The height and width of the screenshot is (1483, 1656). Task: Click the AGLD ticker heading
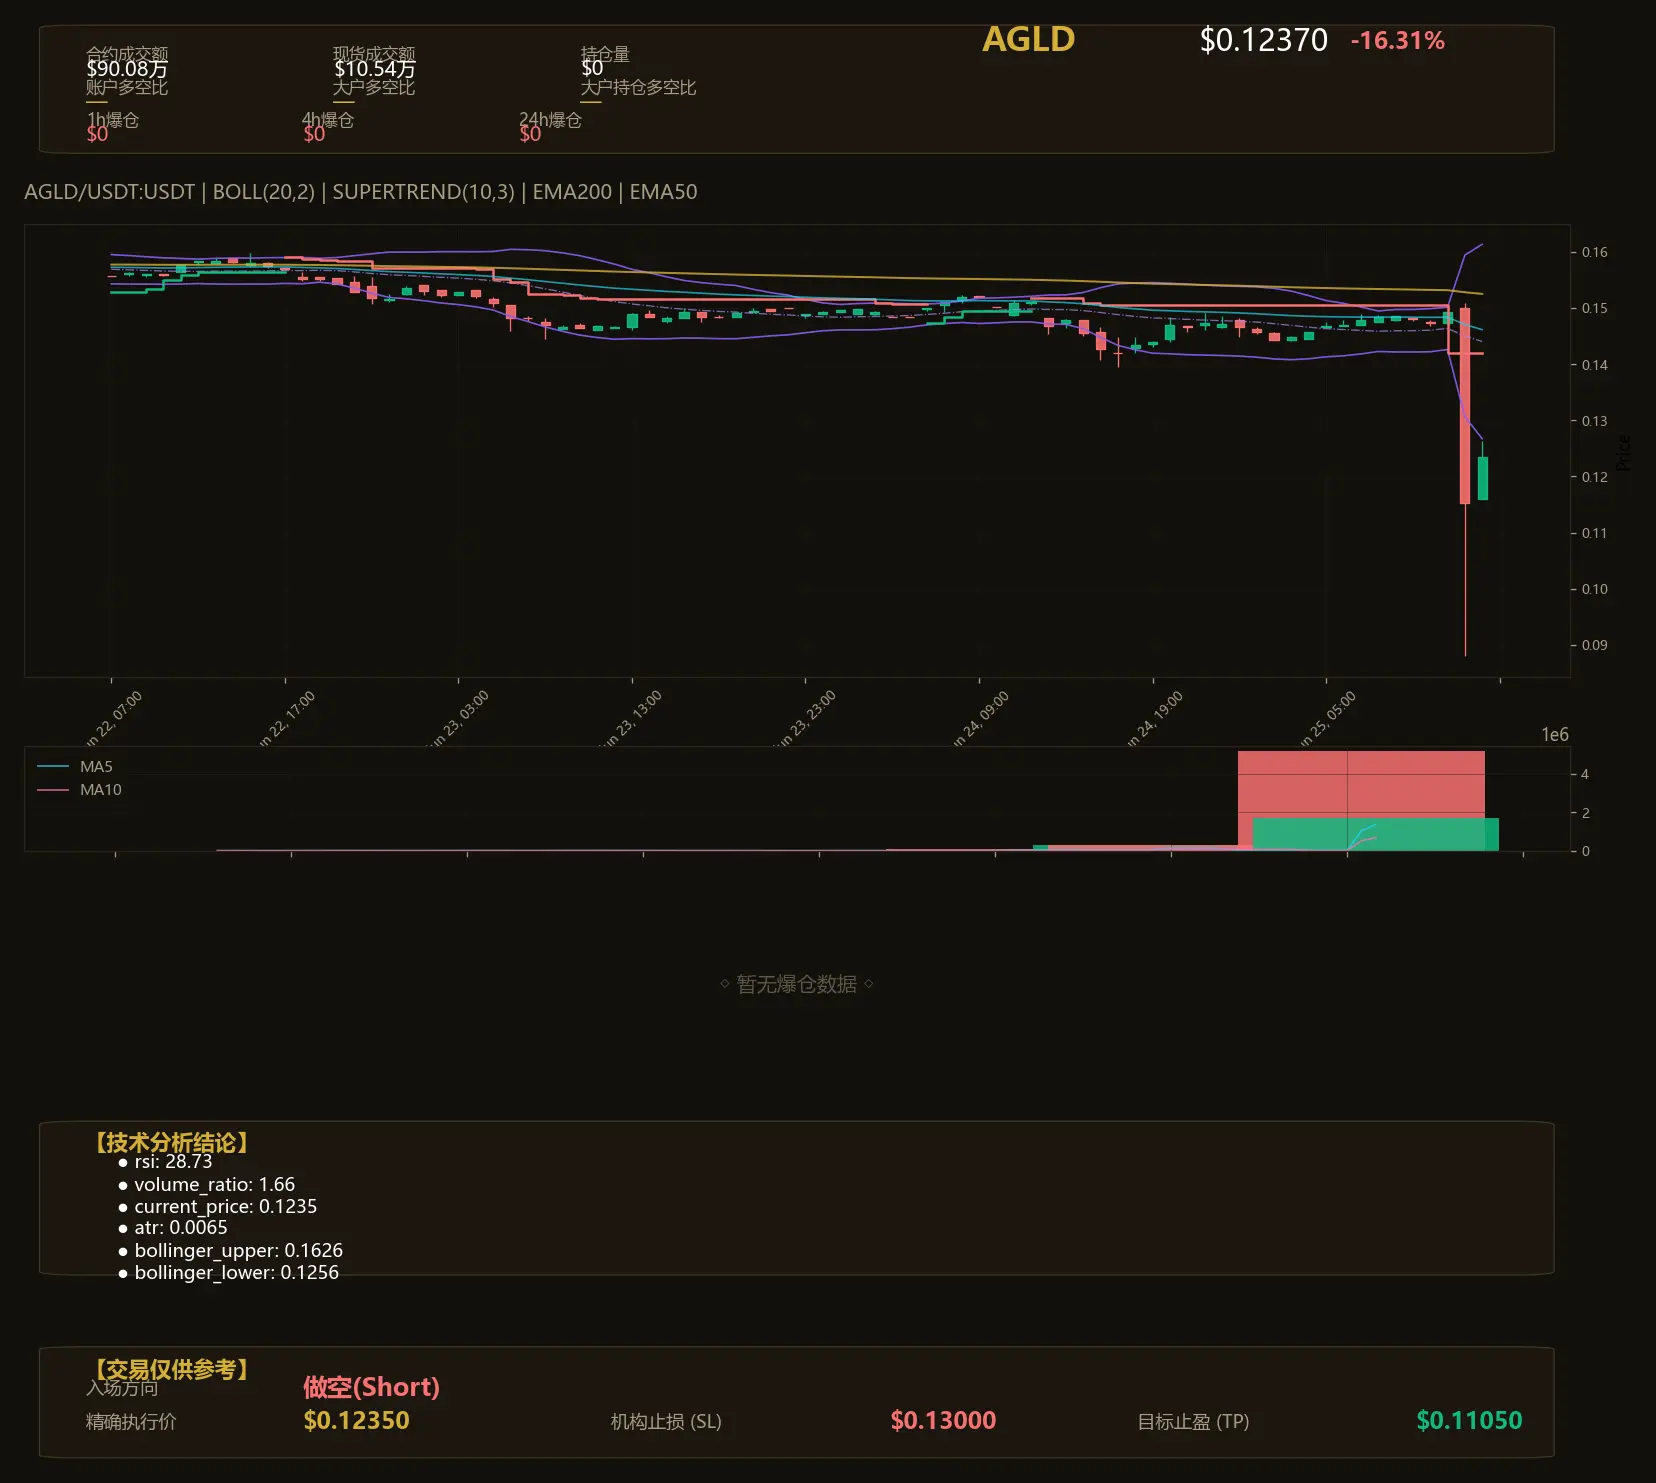click(1028, 39)
